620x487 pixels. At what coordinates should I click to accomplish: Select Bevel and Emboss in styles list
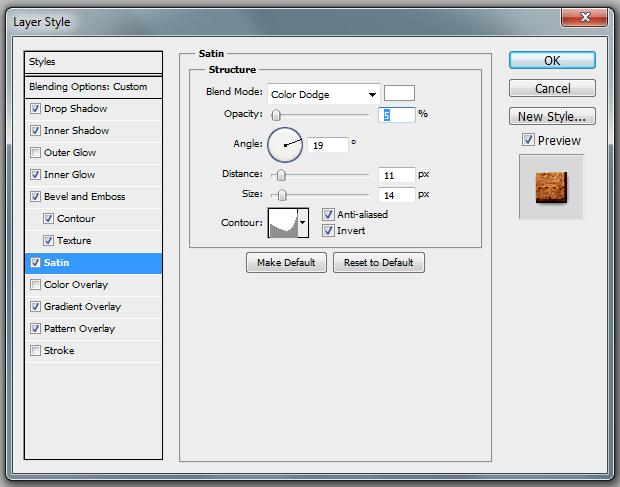[84, 197]
